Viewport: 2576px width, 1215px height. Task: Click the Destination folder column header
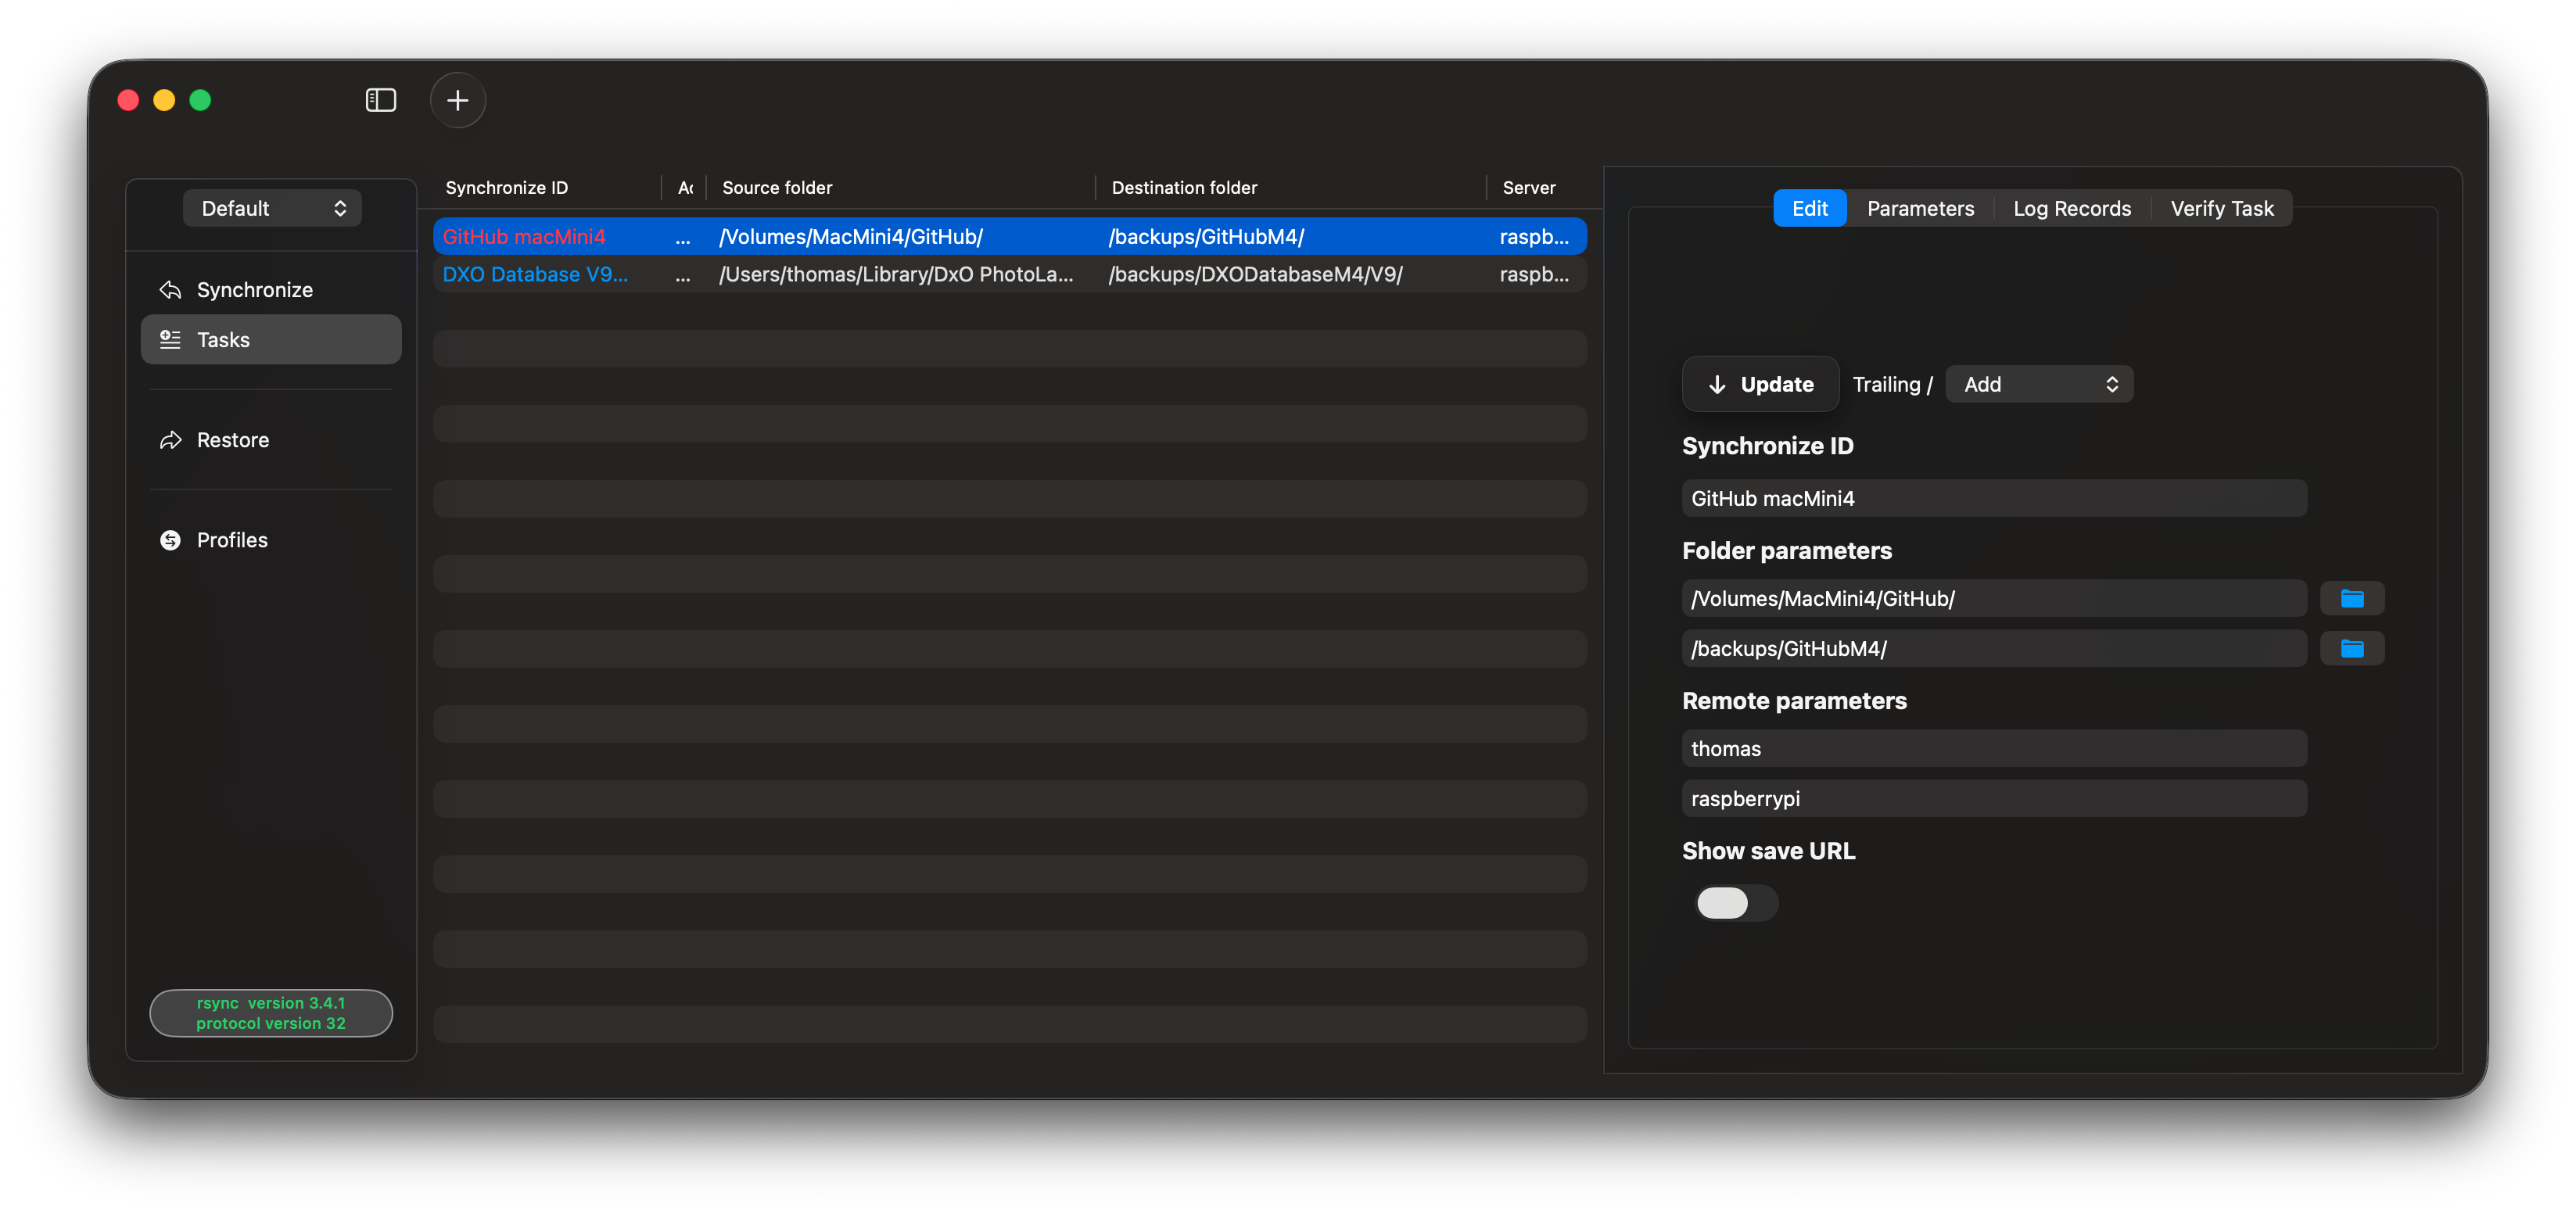(x=1184, y=188)
